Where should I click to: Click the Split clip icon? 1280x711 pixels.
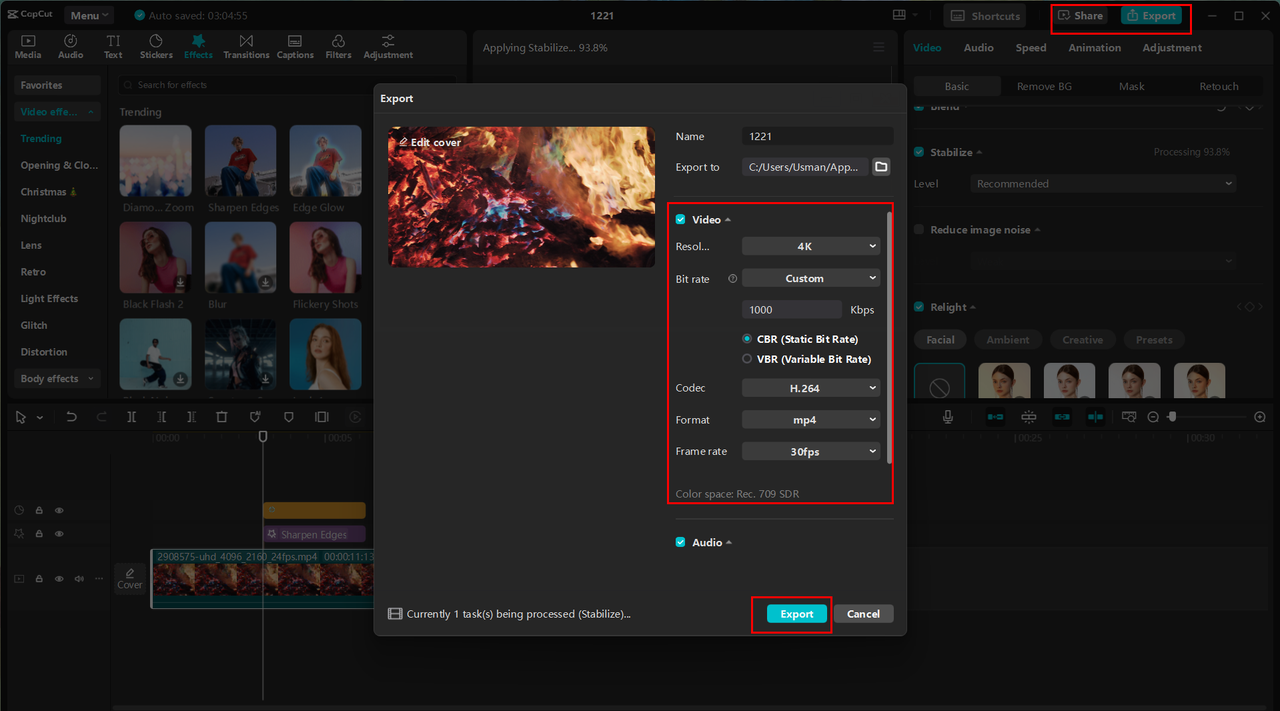pos(131,417)
